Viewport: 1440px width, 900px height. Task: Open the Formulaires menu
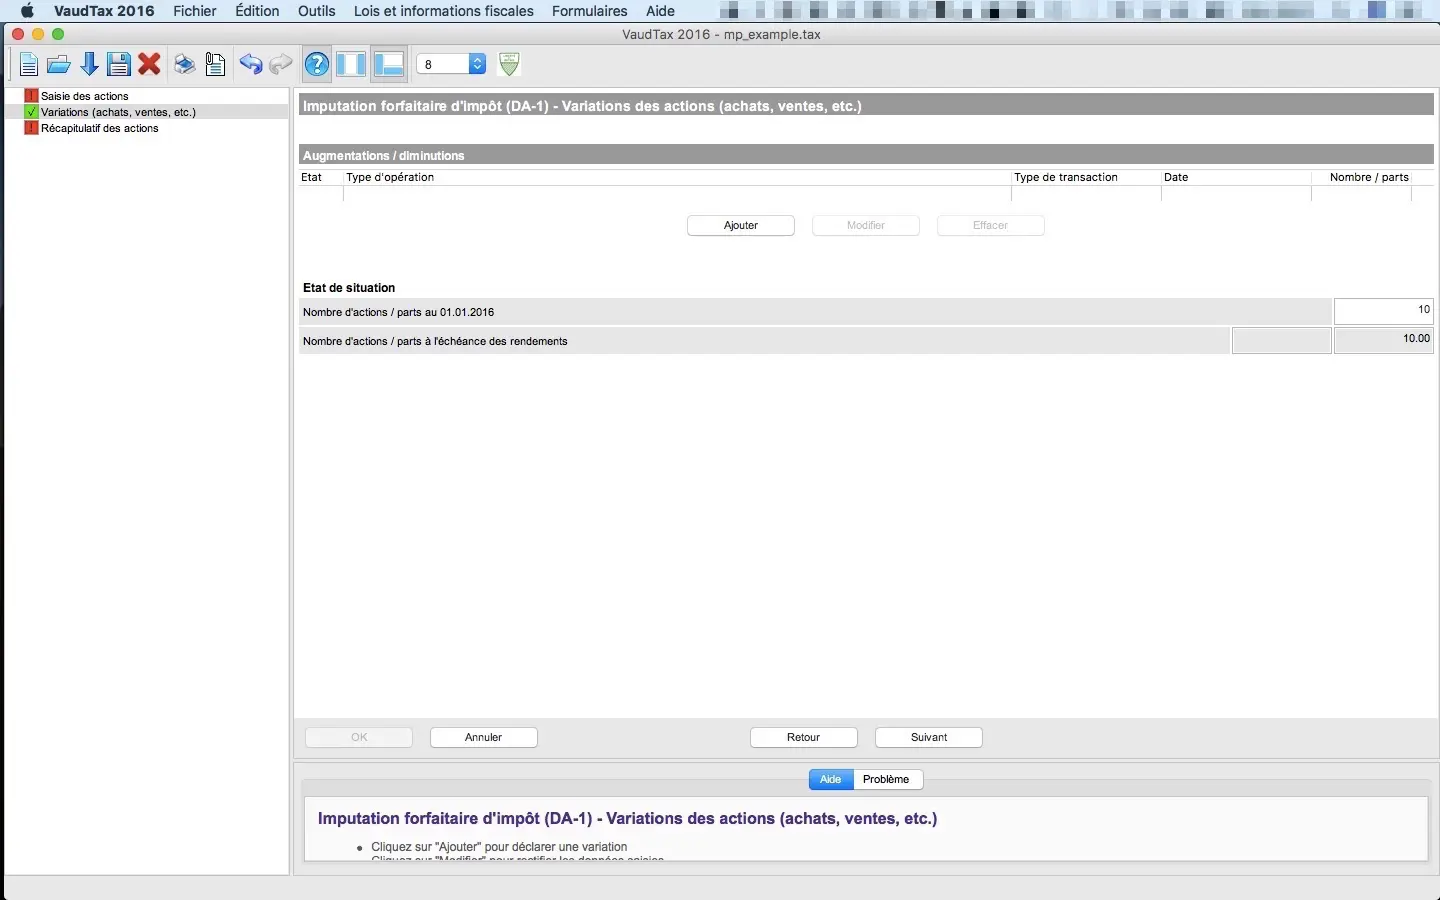click(x=590, y=11)
